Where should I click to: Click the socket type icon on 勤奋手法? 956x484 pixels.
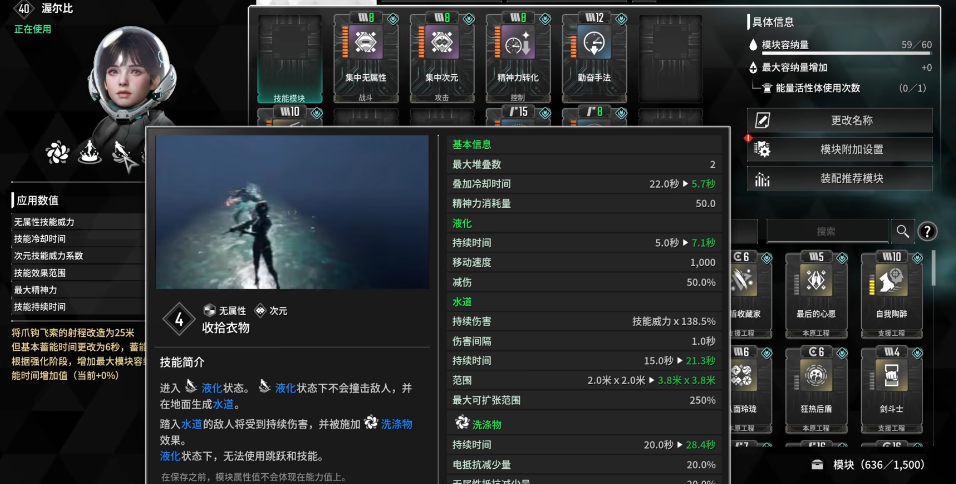click(x=621, y=20)
